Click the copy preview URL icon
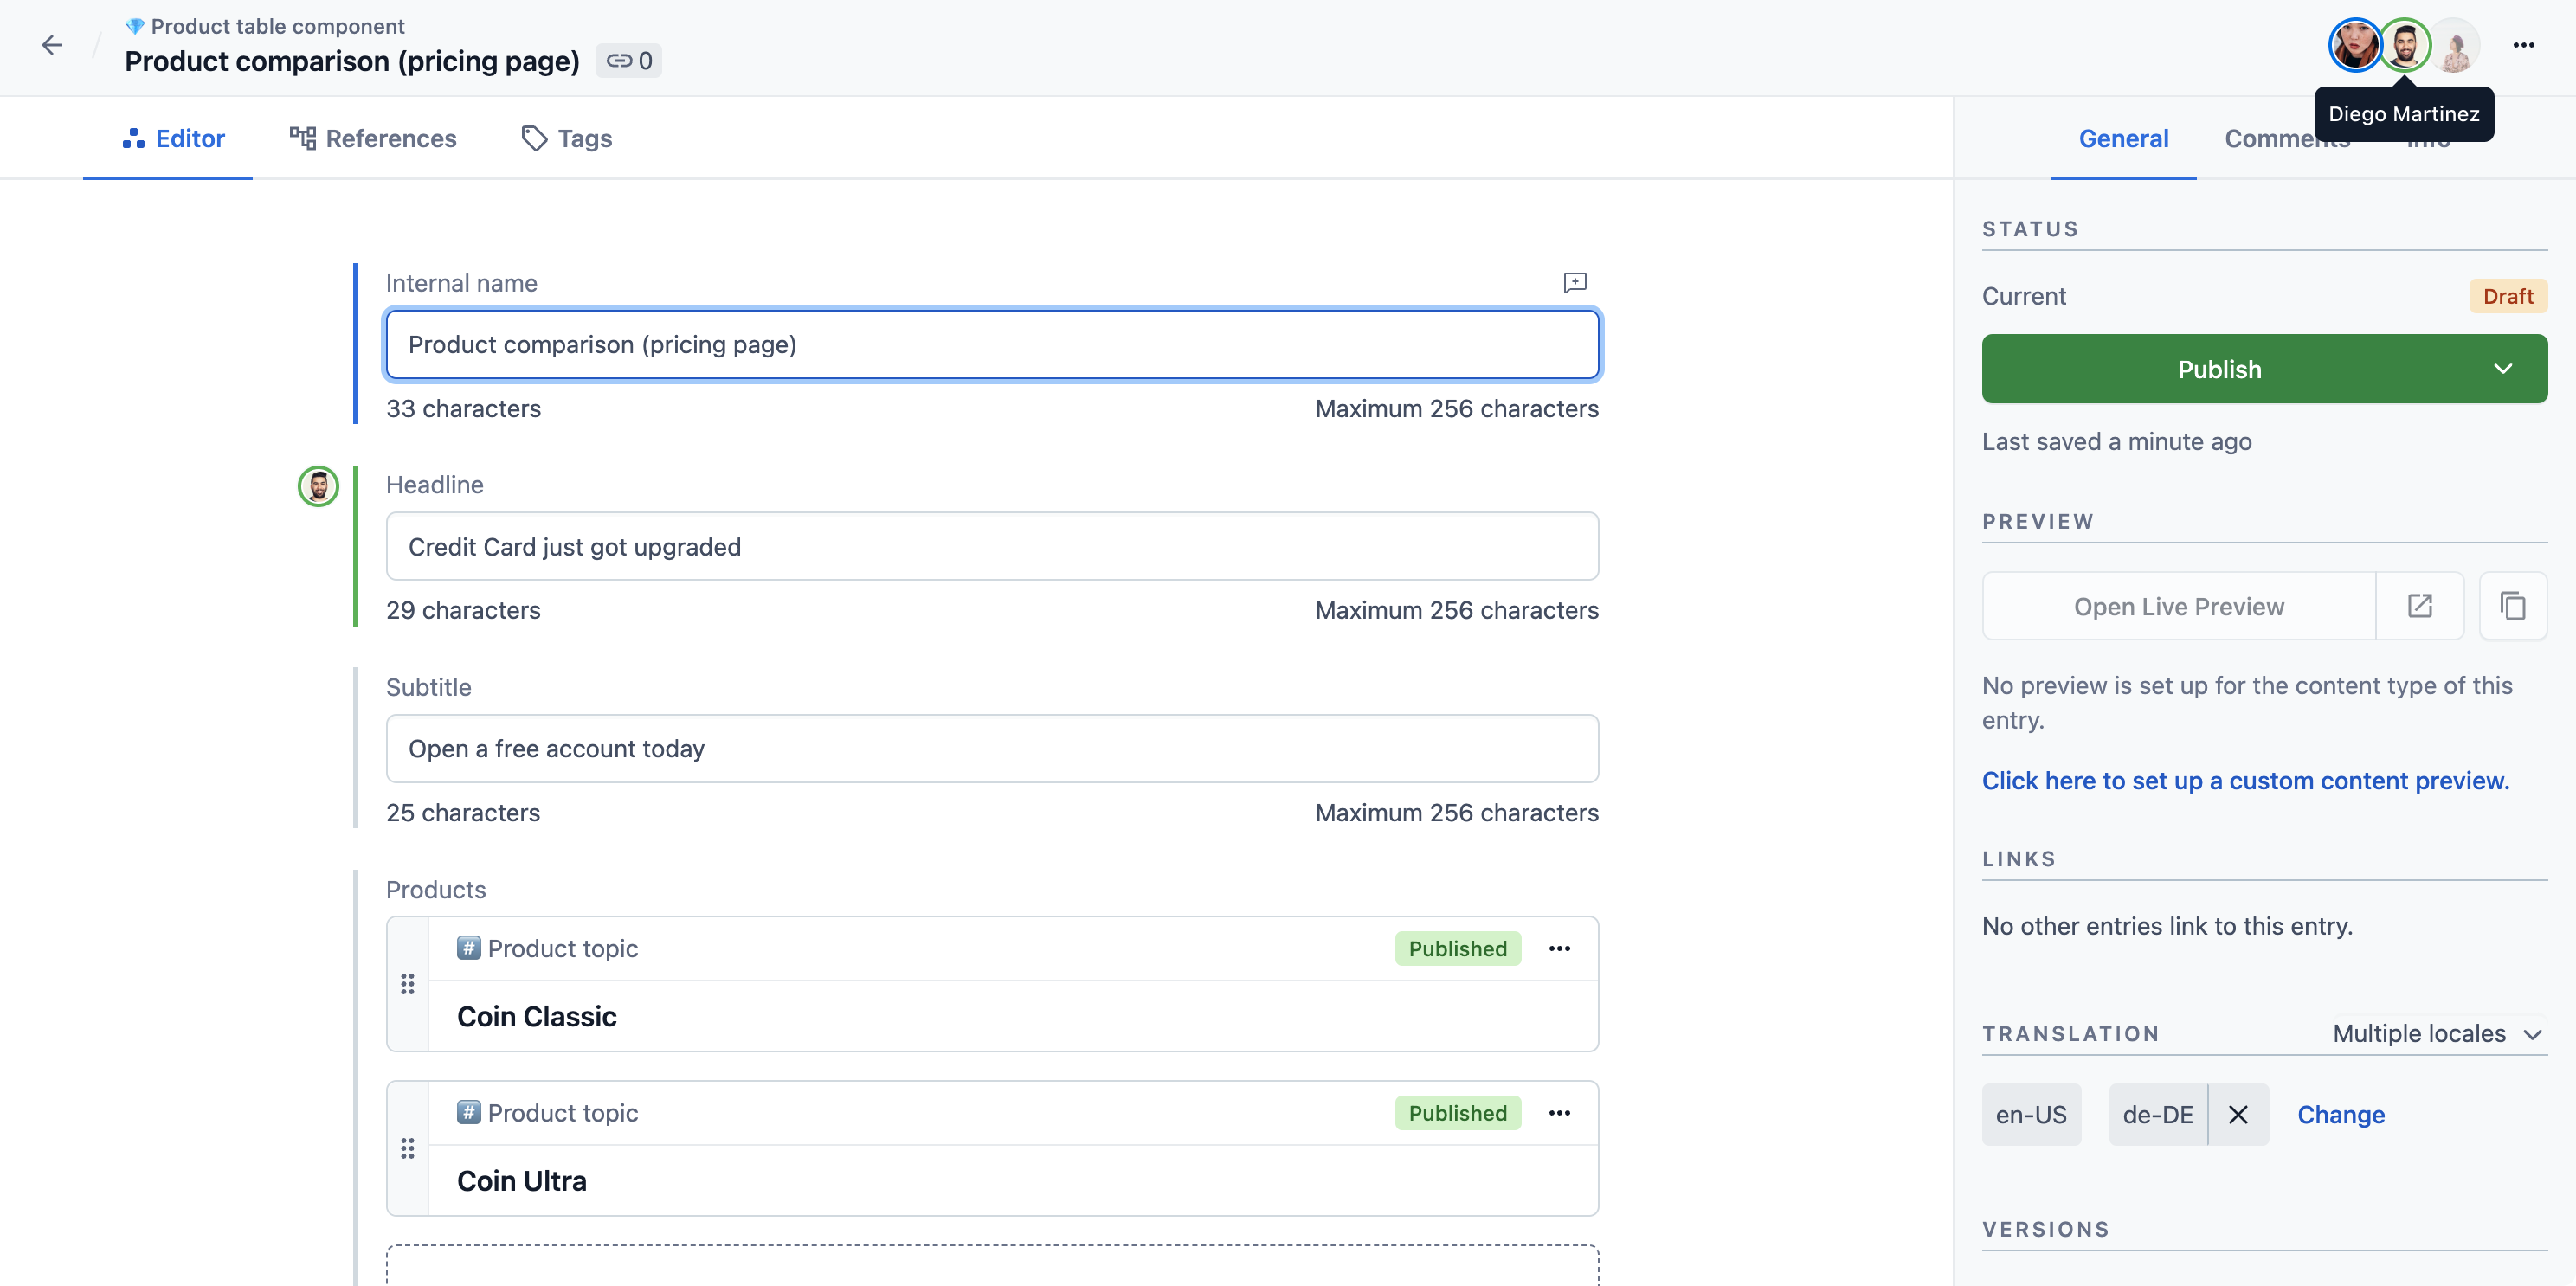Image resolution: width=2576 pixels, height=1286 pixels. (x=2514, y=606)
